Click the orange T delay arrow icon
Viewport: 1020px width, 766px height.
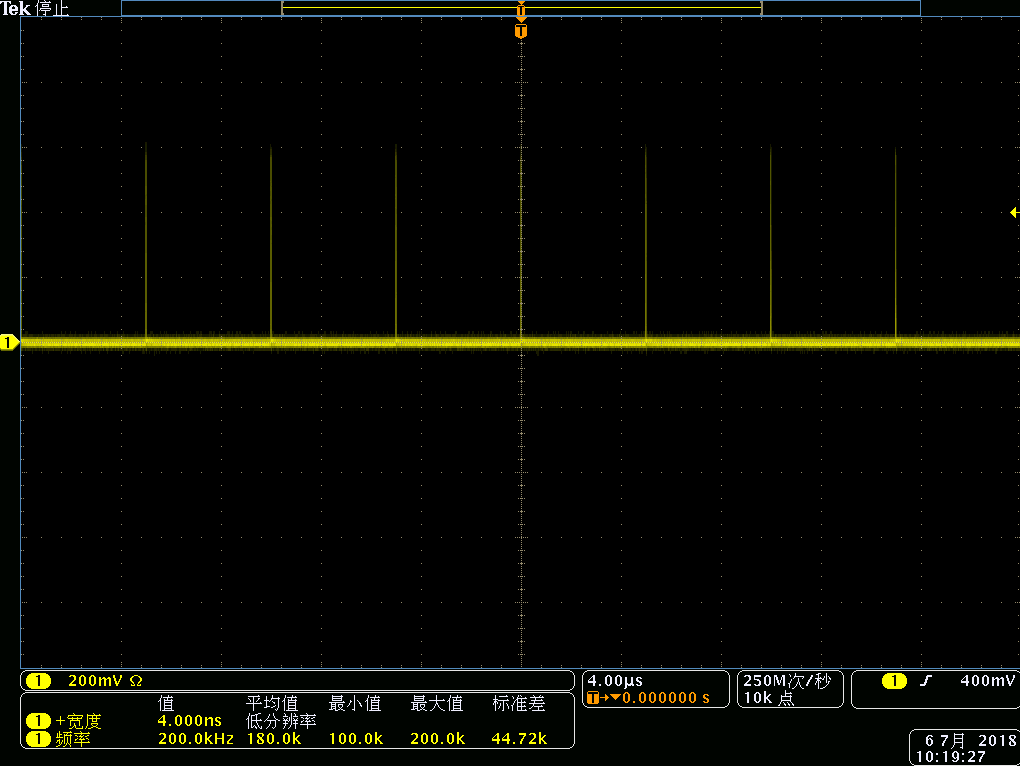pyautogui.click(x=603, y=698)
